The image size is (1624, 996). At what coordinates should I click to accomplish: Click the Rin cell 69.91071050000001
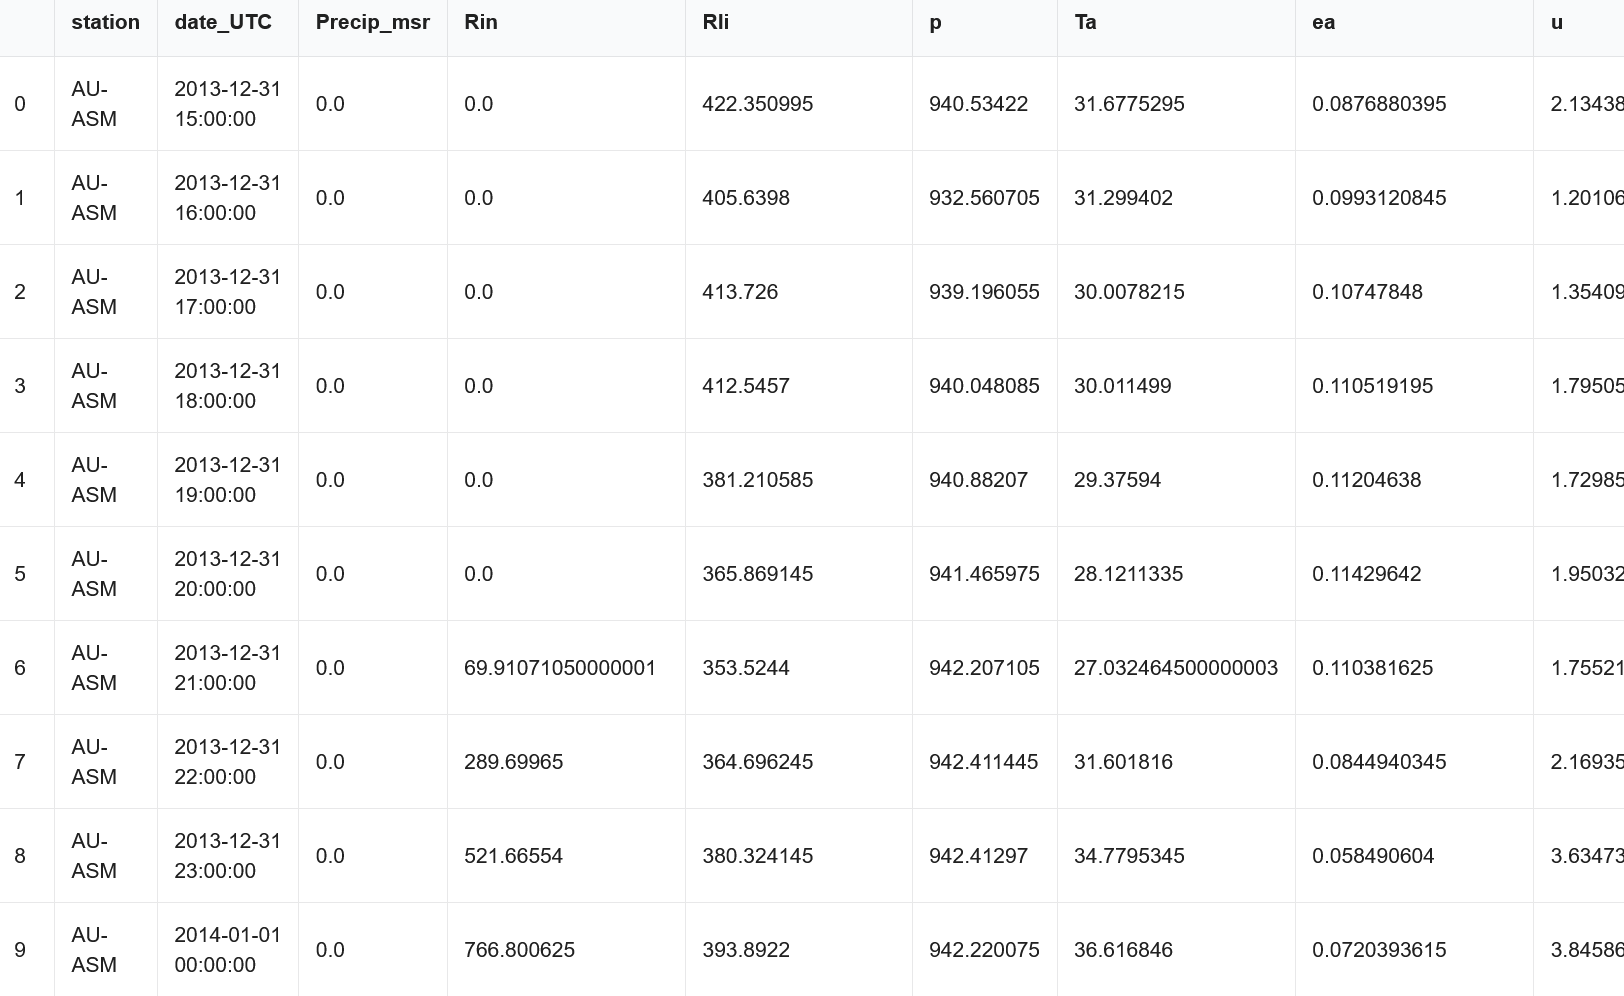[560, 668]
